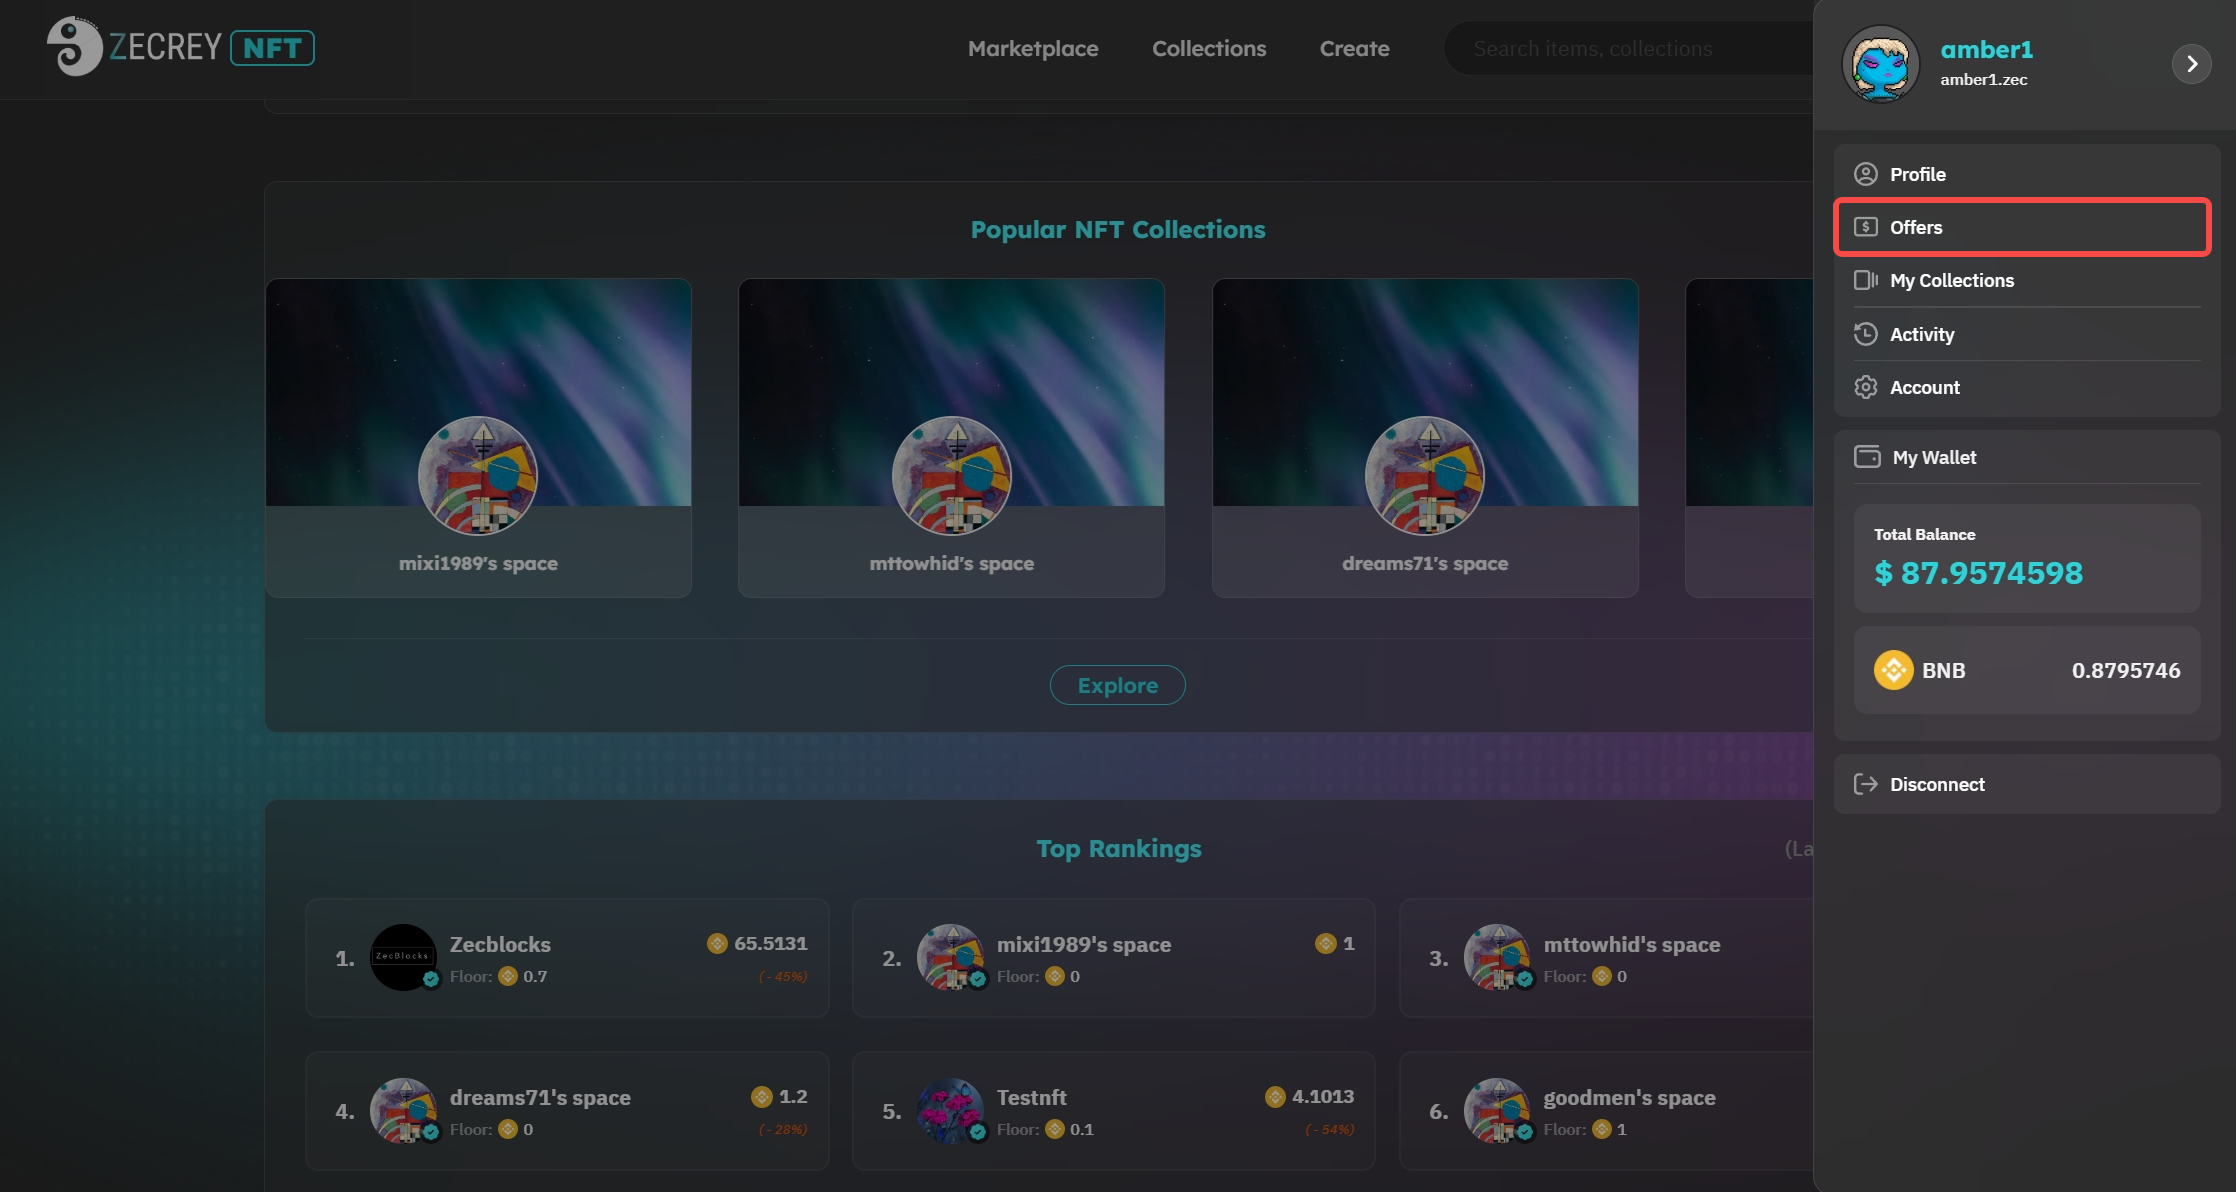
Task: Click the BNB coin icon
Action: (x=1893, y=670)
